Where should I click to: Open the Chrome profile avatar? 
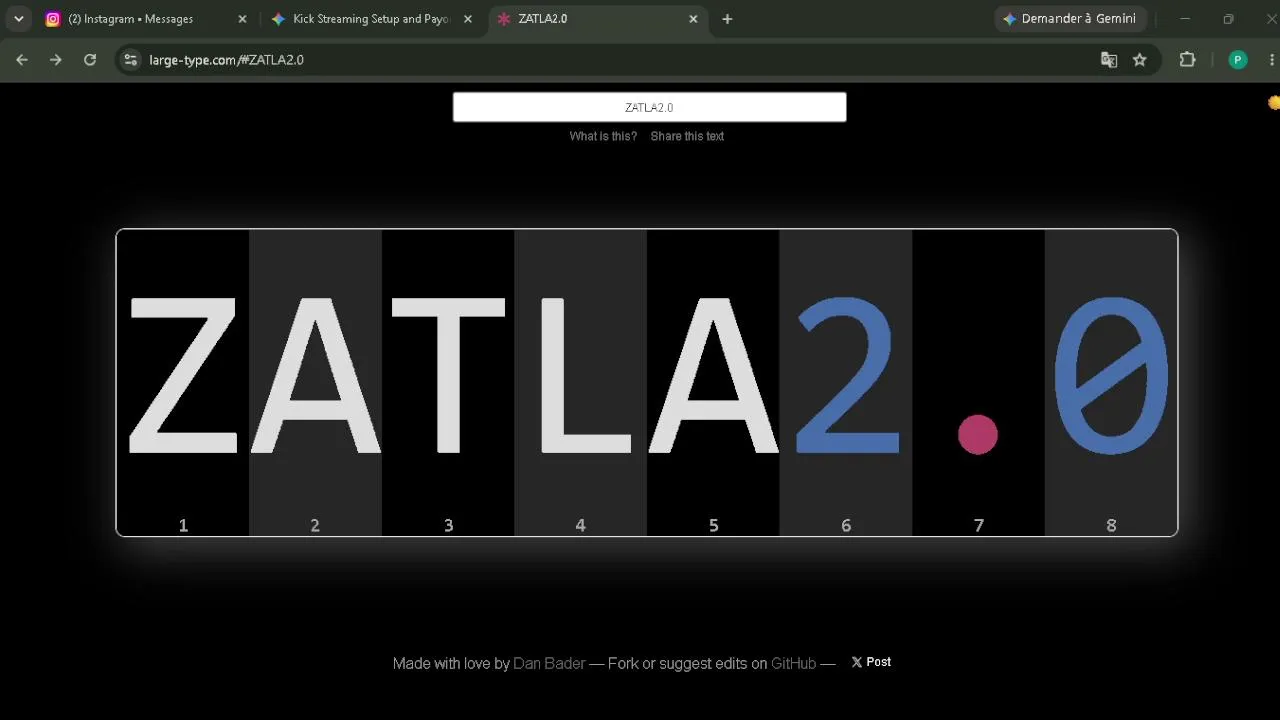(x=1238, y=60)
